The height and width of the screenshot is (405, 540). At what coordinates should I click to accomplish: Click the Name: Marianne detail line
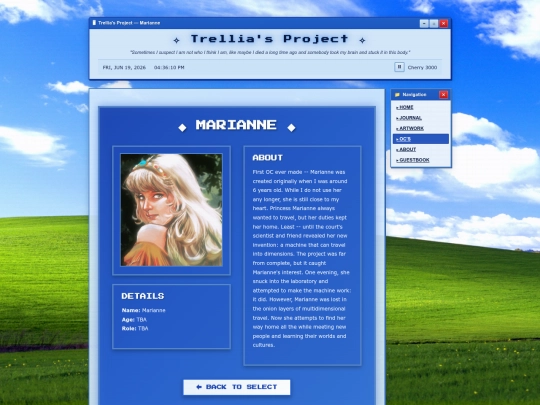pyautogui.click(x=143, y=310)
